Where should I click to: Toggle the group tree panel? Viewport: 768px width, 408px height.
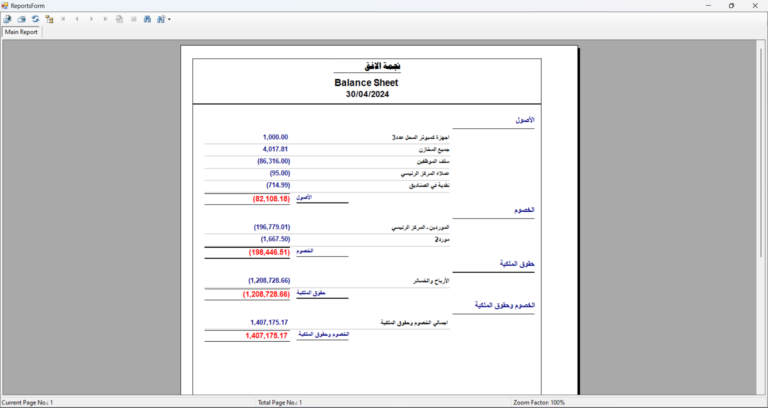(x=49, y=19)
